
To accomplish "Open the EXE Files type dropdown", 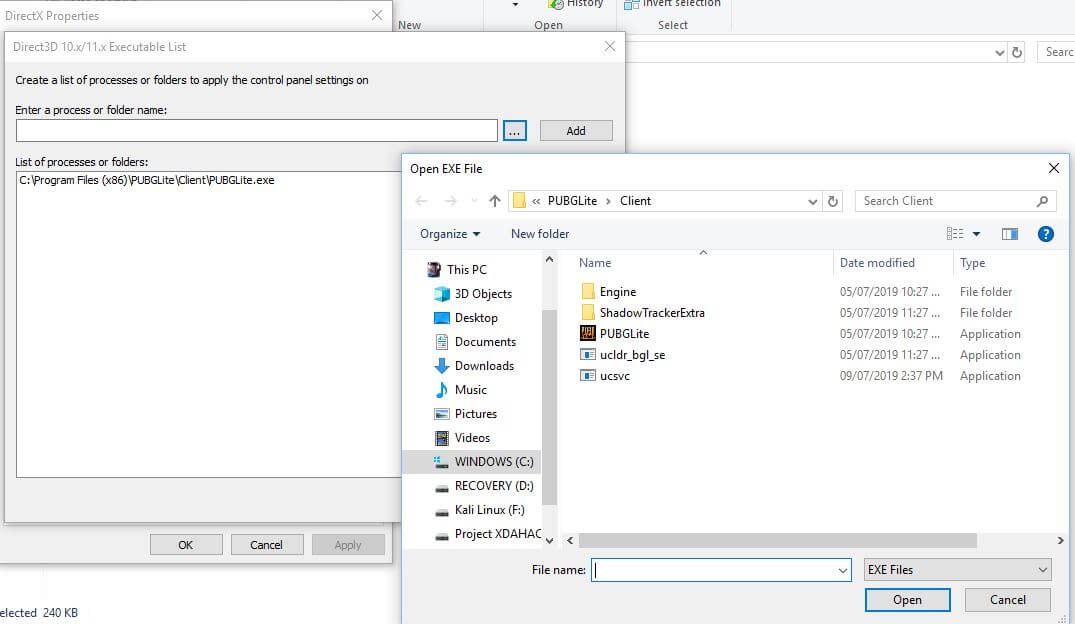I will pyautogui.click(x=957, y=570).
